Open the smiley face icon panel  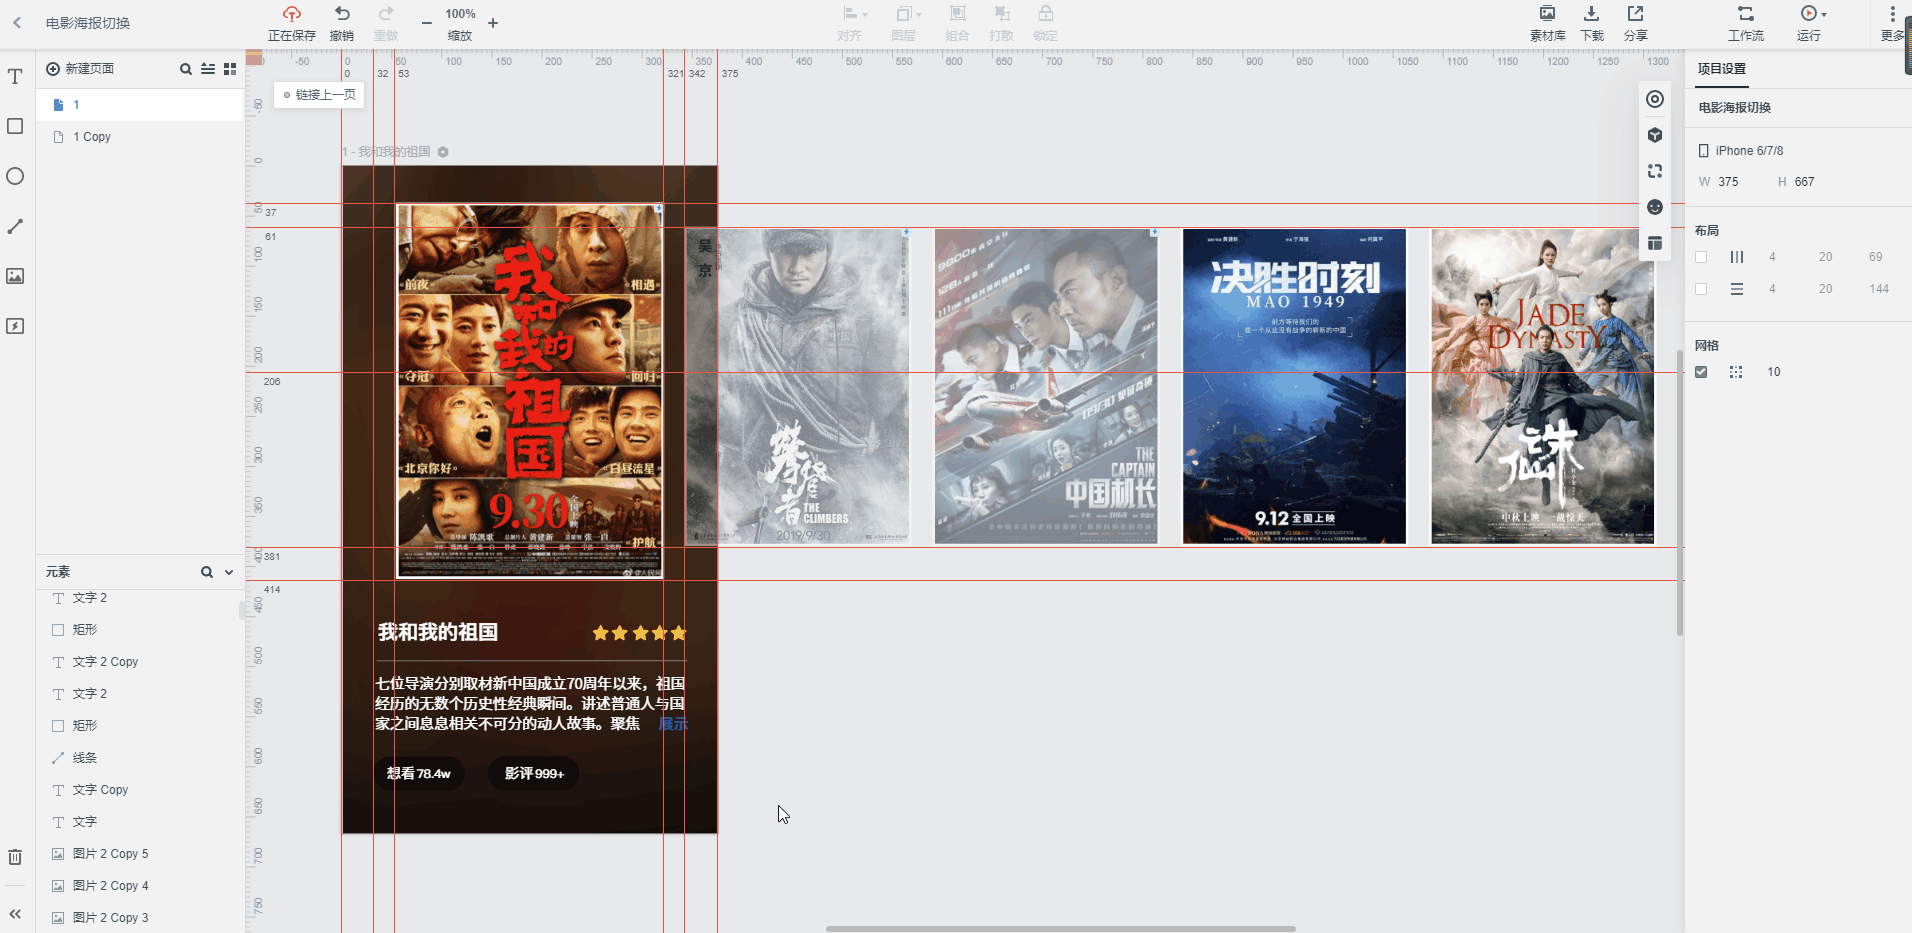click(x=1655, y=207)
